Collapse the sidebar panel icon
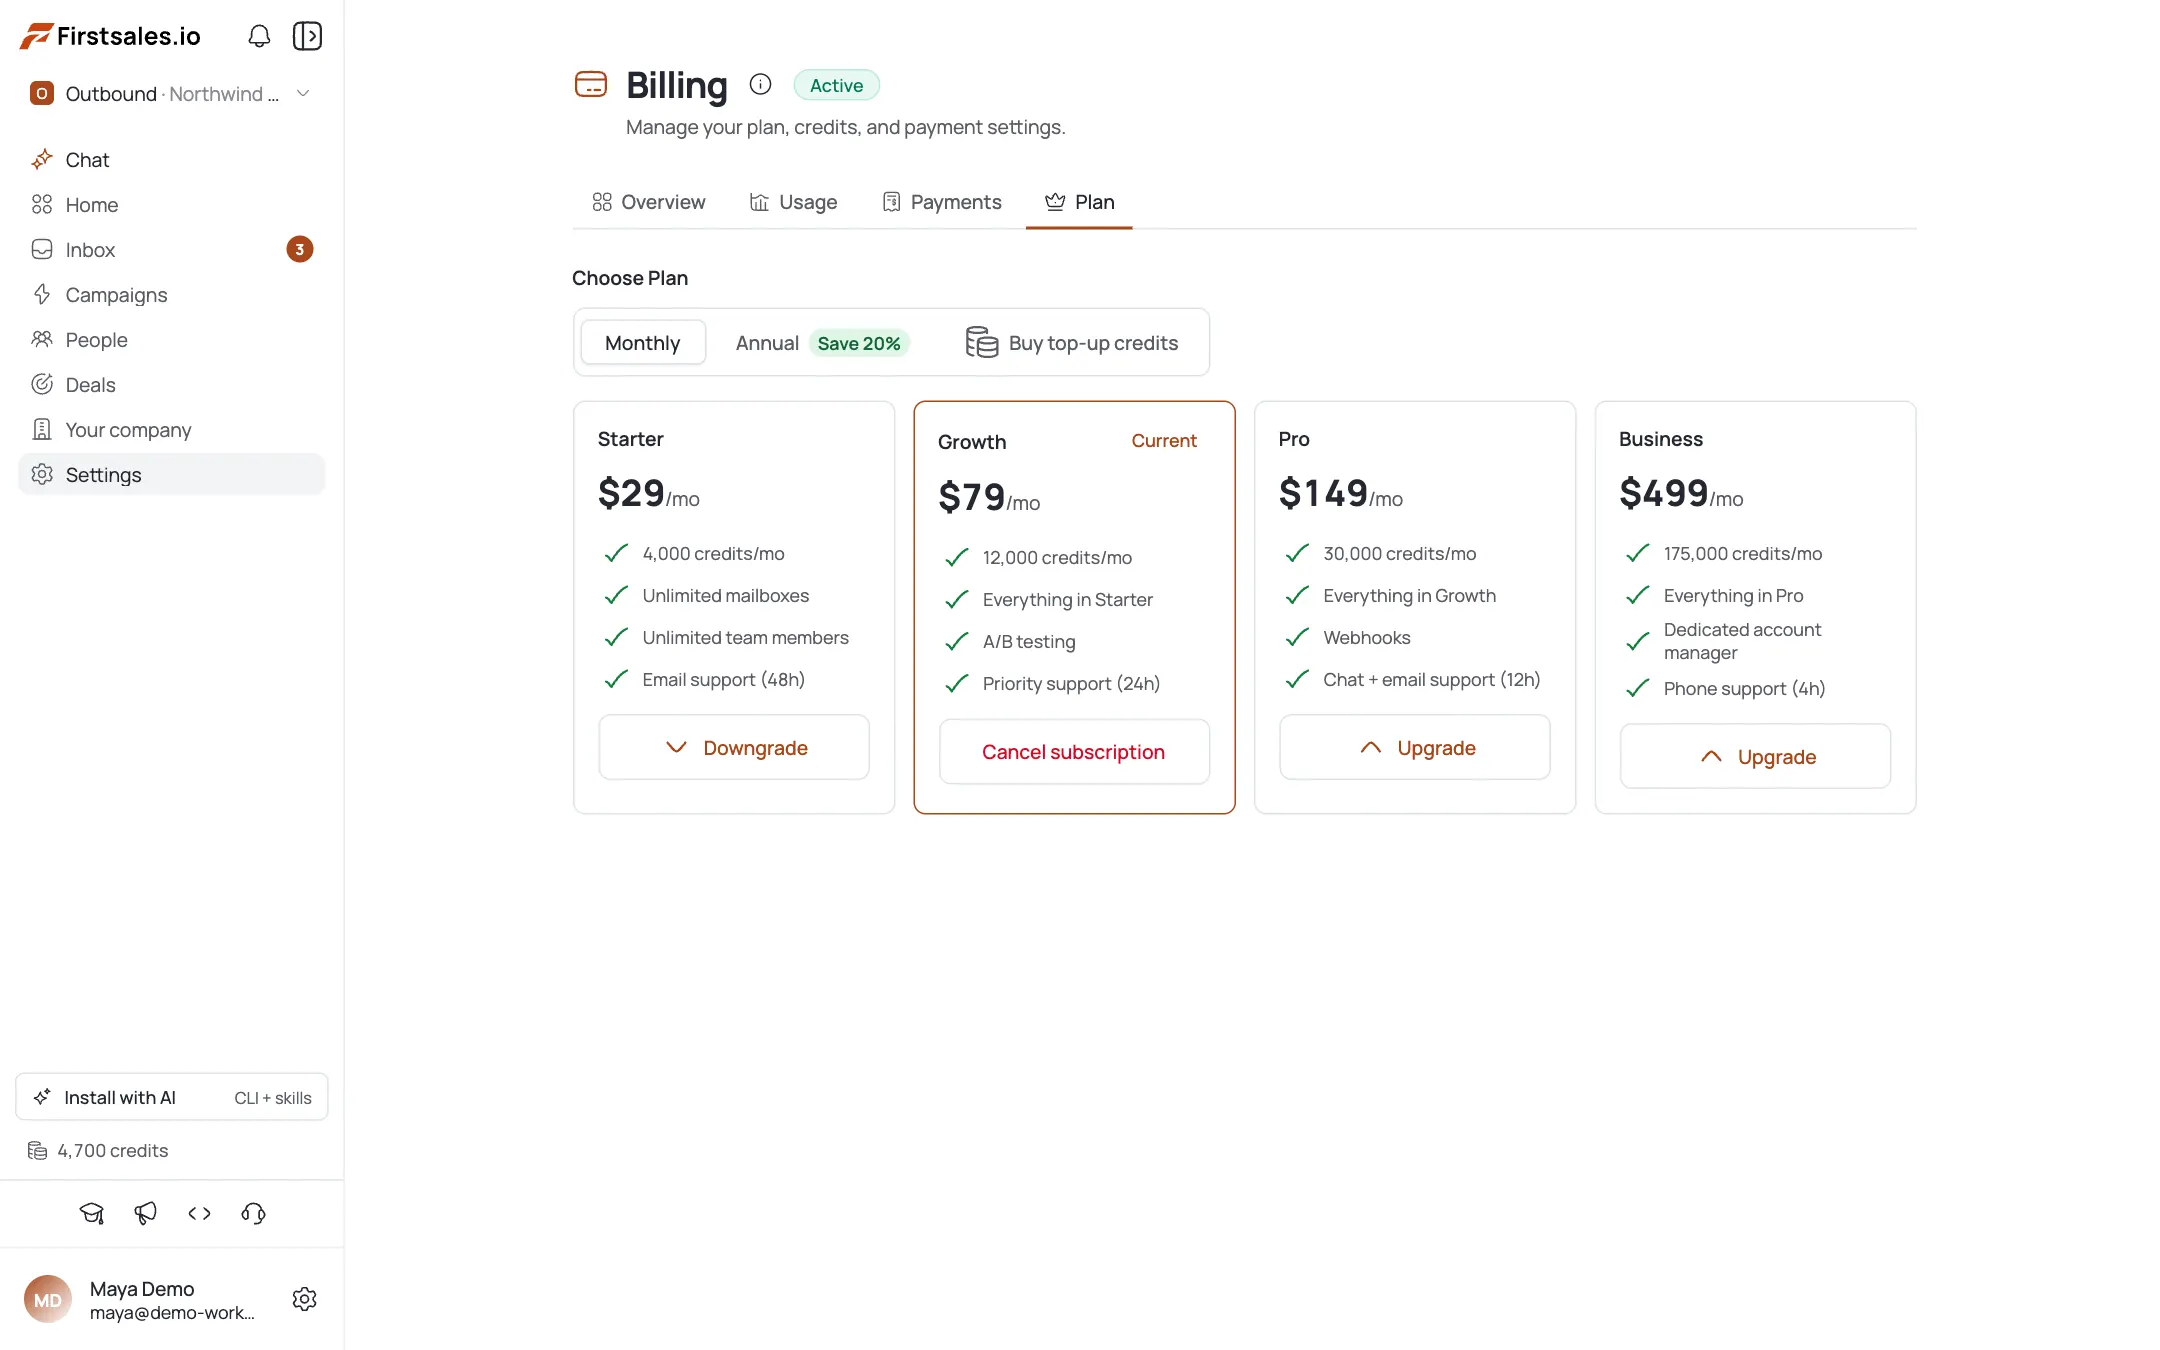The height and width of the screenshot is (1350, 2160). coord(307,36)
